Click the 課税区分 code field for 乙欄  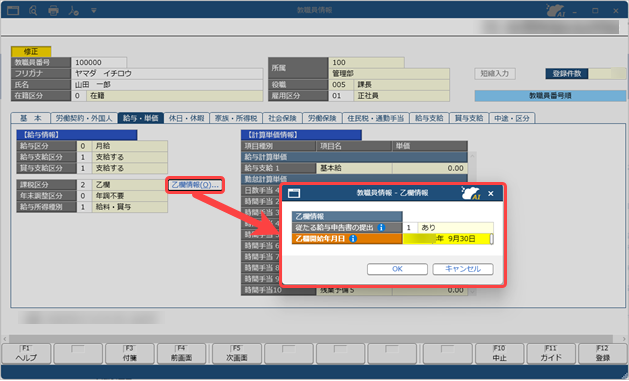[84, 185]
